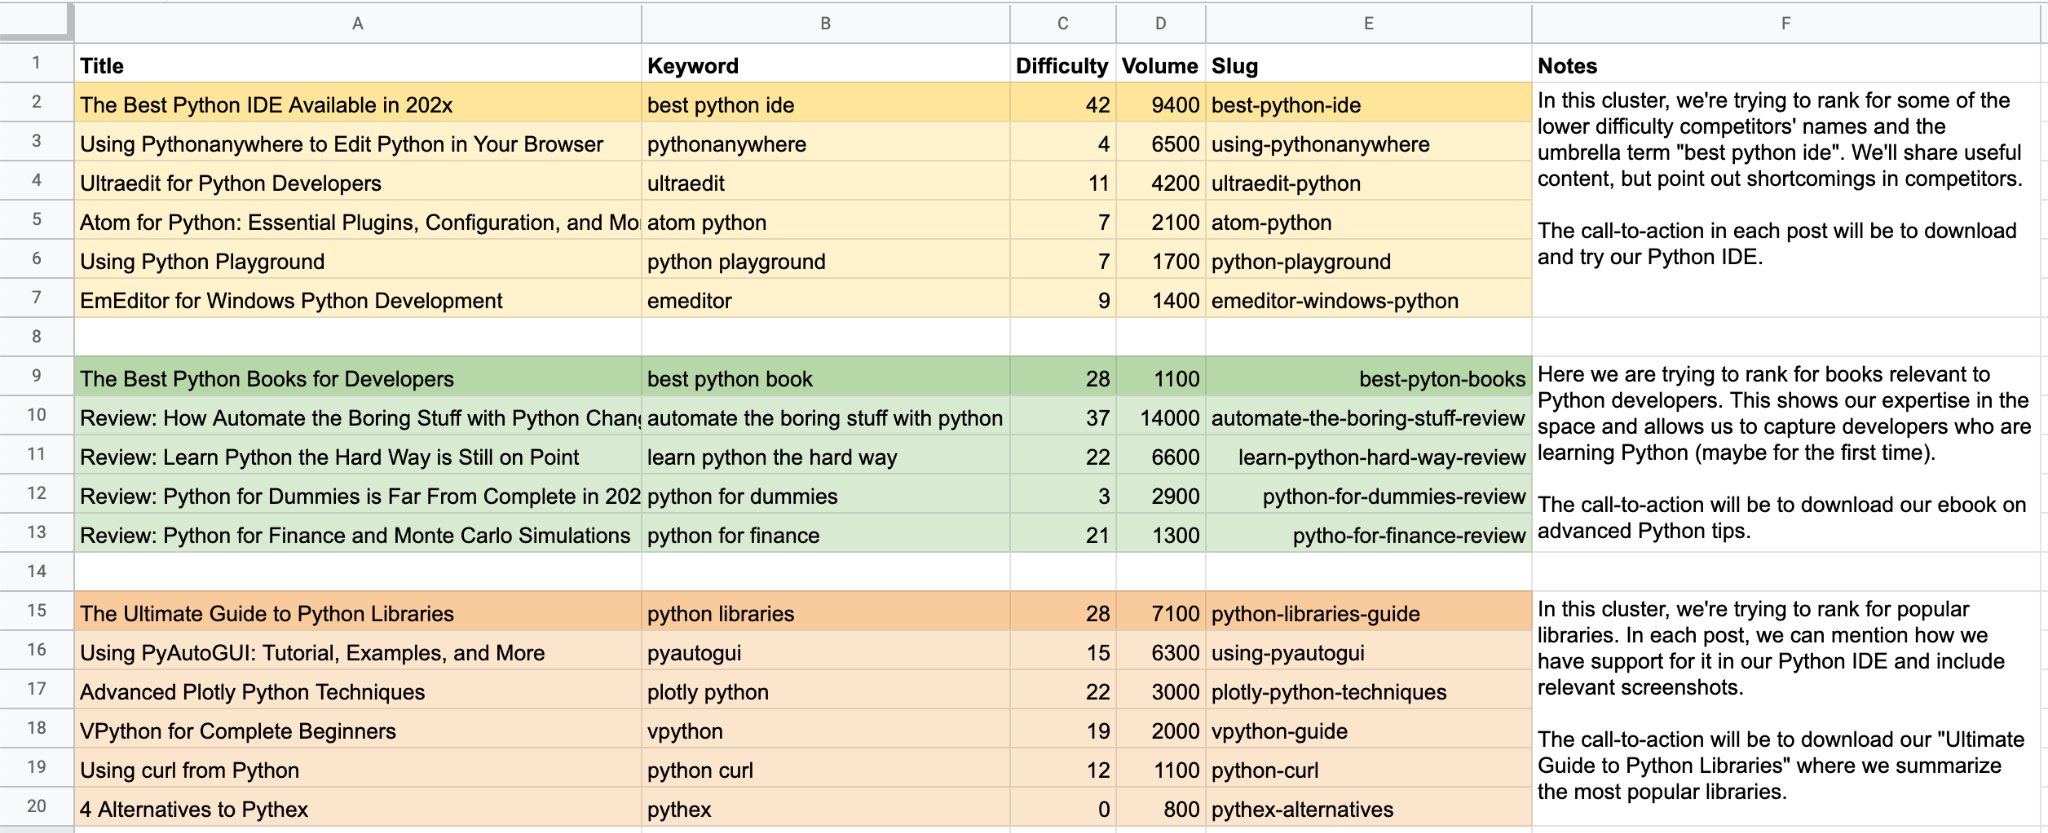The width and height of the screenshot is (2048, 833).
Task: Click slug cell 'best-python-ide'
Action: 1368,103
